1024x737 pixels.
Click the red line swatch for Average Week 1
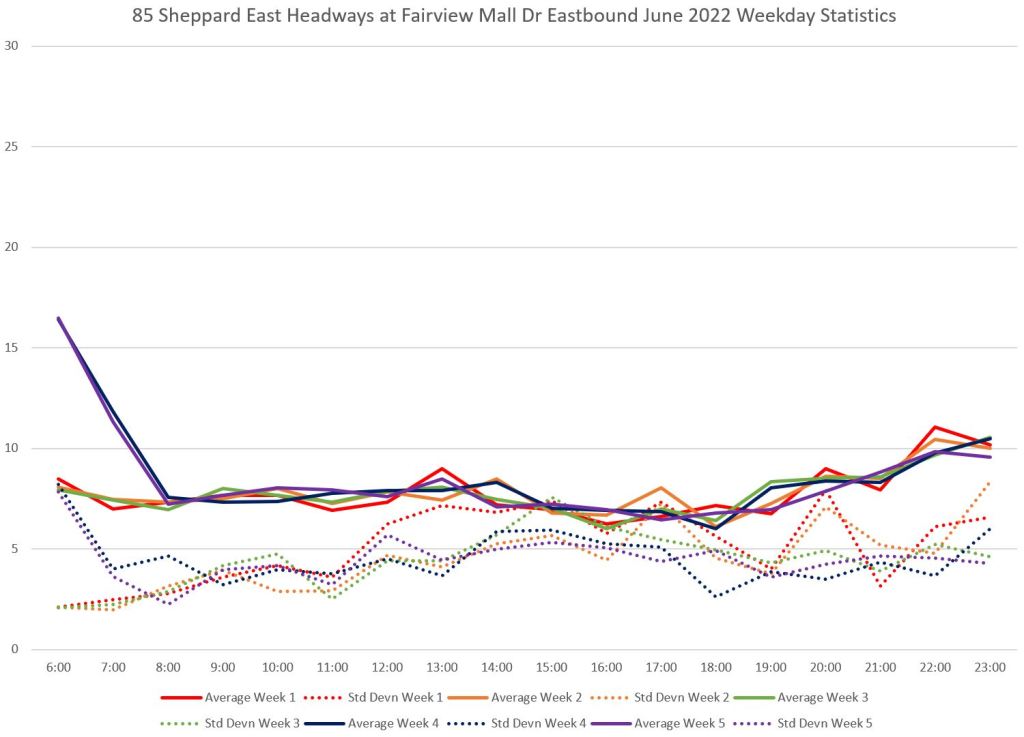pyautogui.click(x=180, y=696)
